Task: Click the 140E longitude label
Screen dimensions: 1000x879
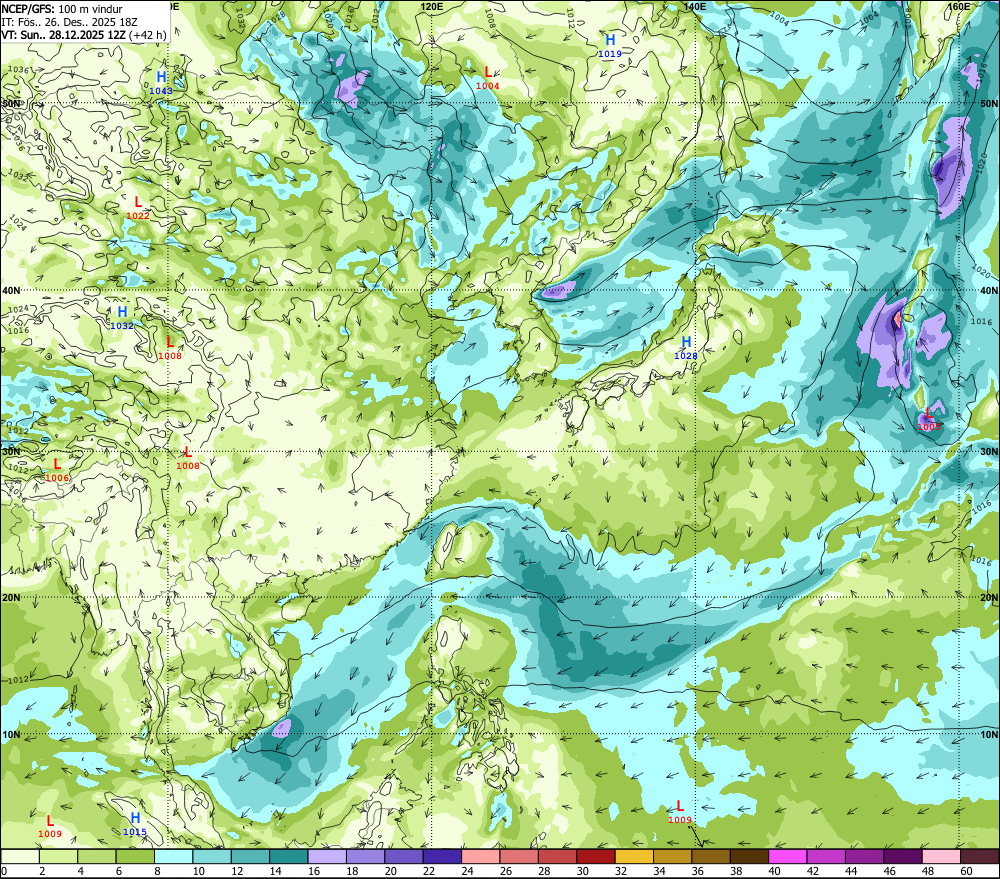Action: (x=694, y=6)
